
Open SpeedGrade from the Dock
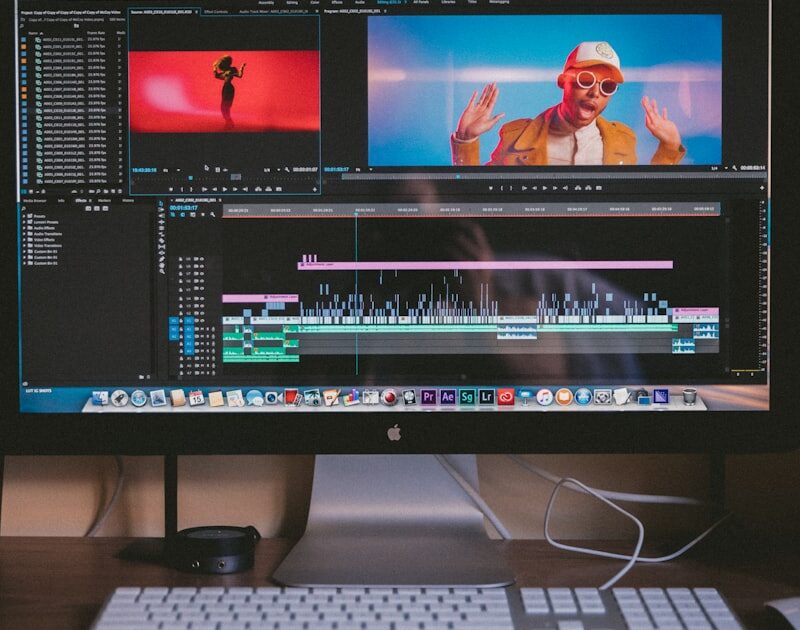(x=467, y=397)
